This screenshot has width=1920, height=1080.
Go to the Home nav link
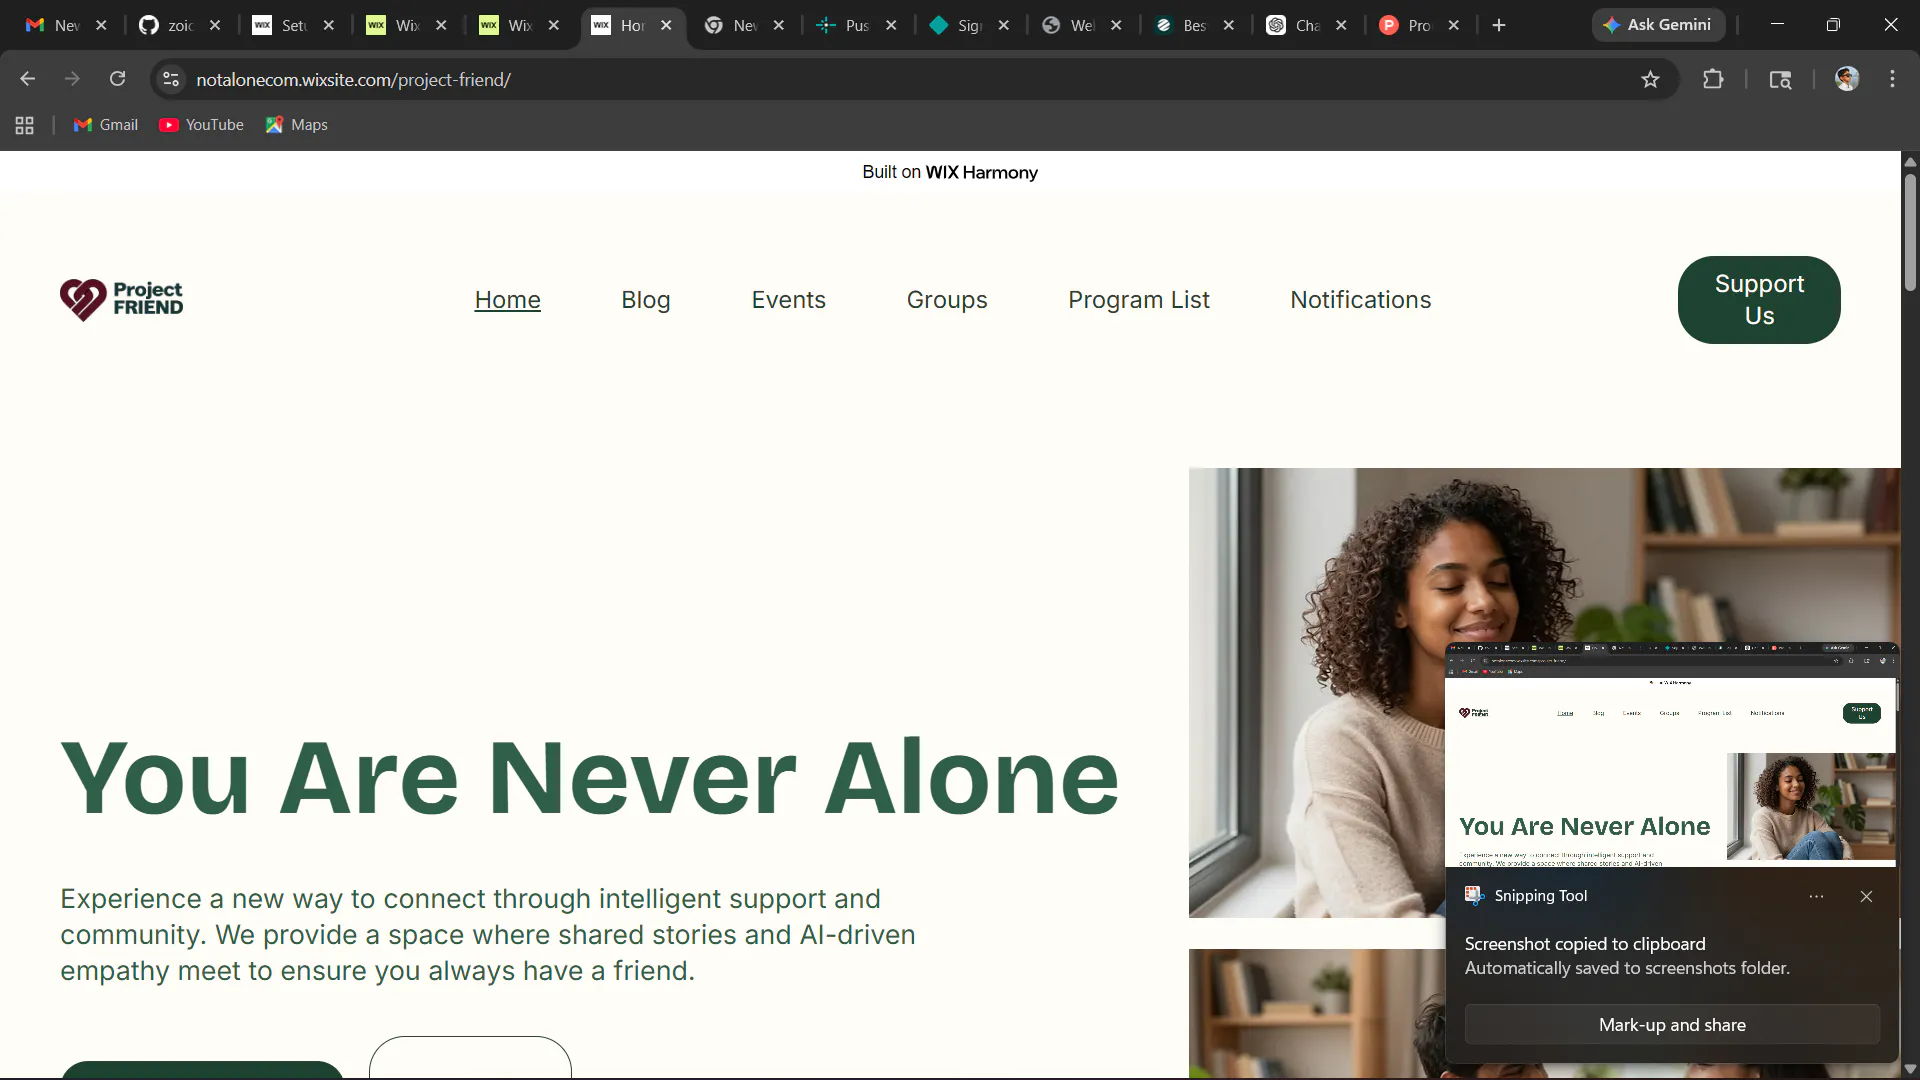pos(508,300)
